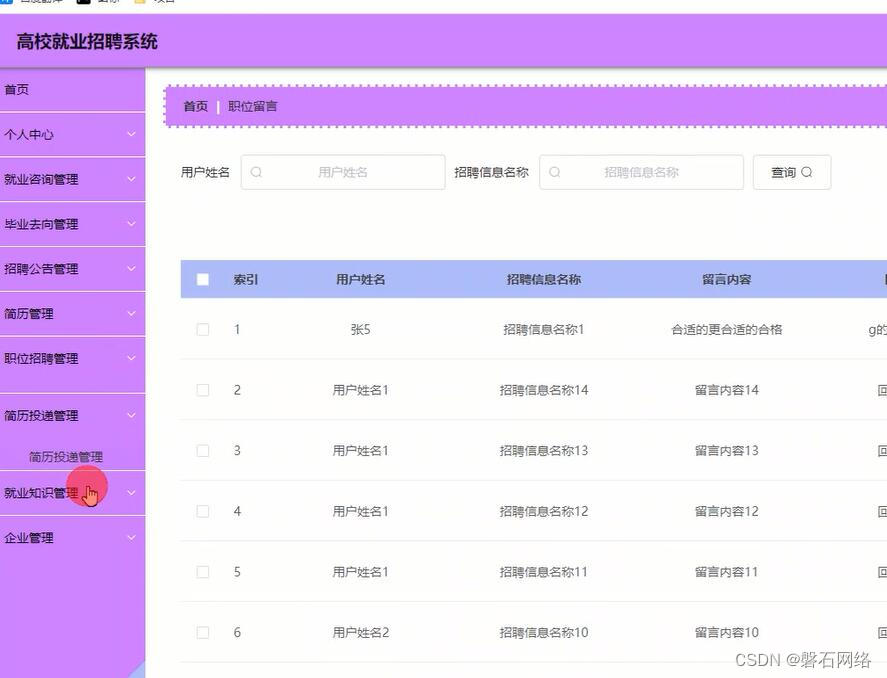The width and height of the screenshot is (887, 678).
Task: Check the checkbox for row 1 with 张5
Action: click(203, 328)
